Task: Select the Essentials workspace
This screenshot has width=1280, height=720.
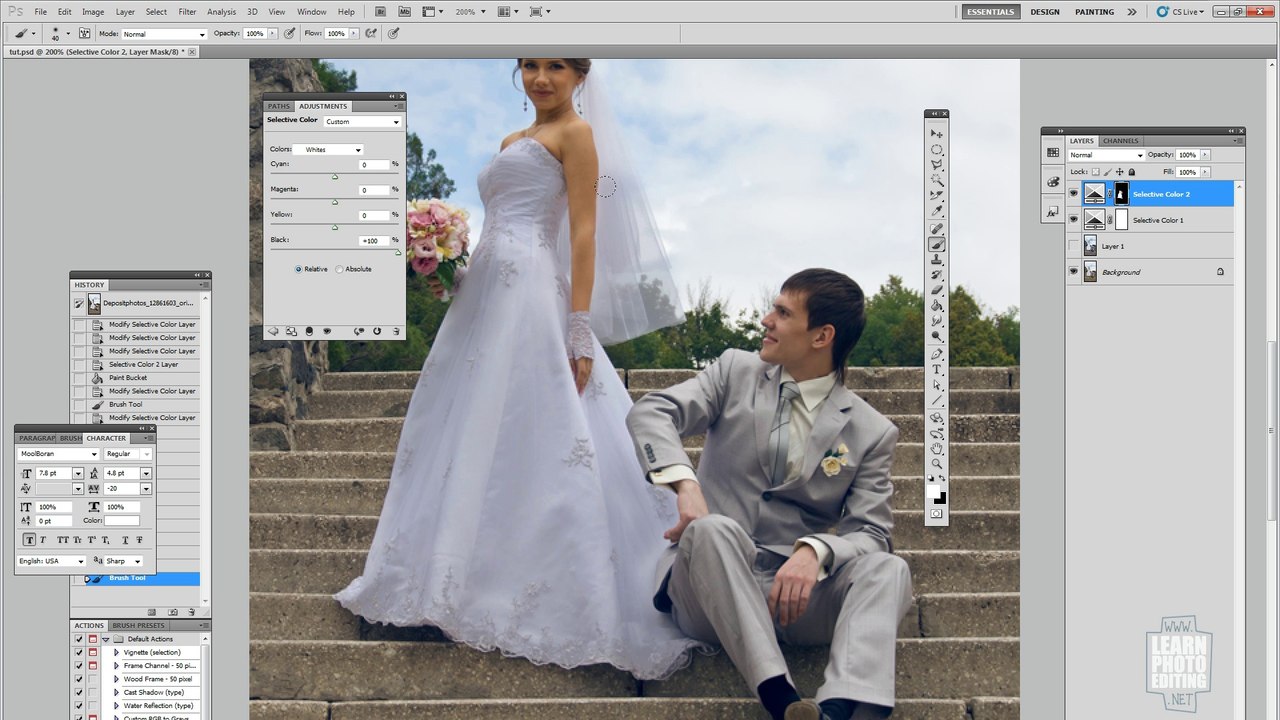Action: click(x=990, y=12)
